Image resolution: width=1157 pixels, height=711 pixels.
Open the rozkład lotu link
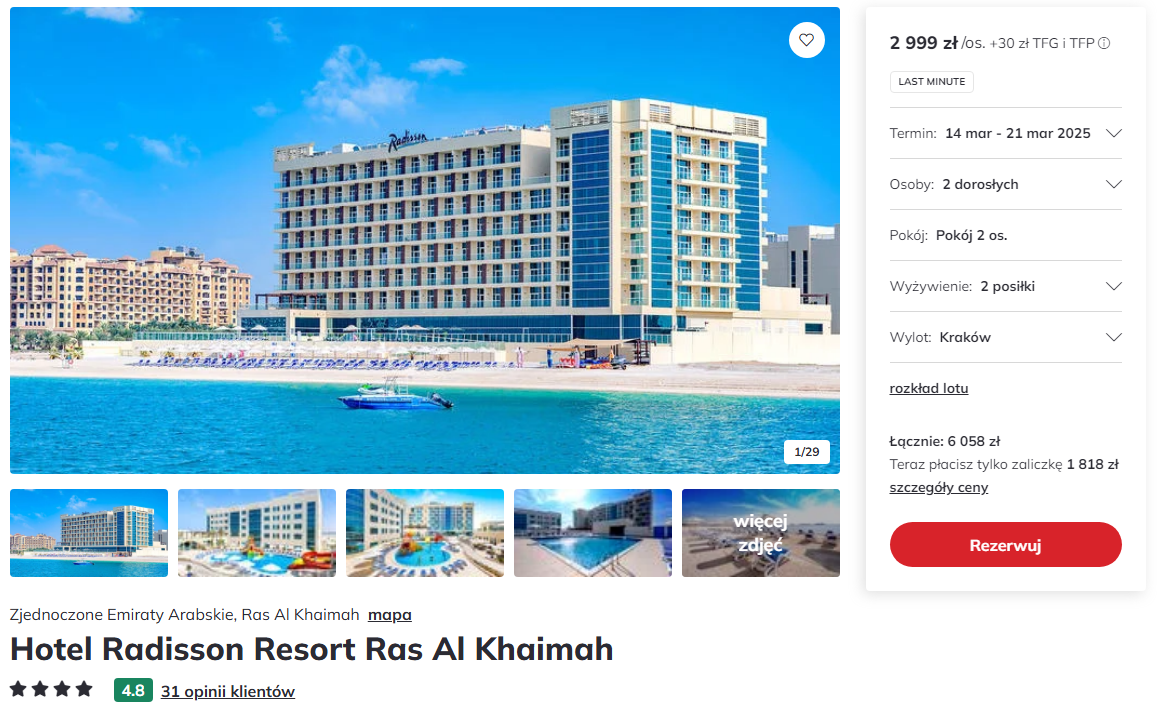pos(928,388)
